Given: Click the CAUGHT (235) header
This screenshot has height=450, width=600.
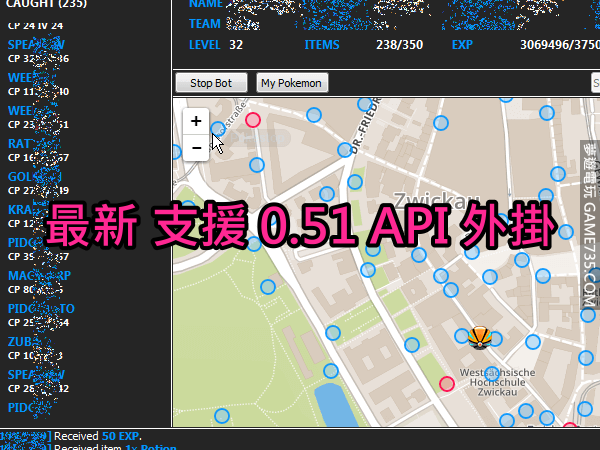Looking at the screenshot, I should point(46,4).
